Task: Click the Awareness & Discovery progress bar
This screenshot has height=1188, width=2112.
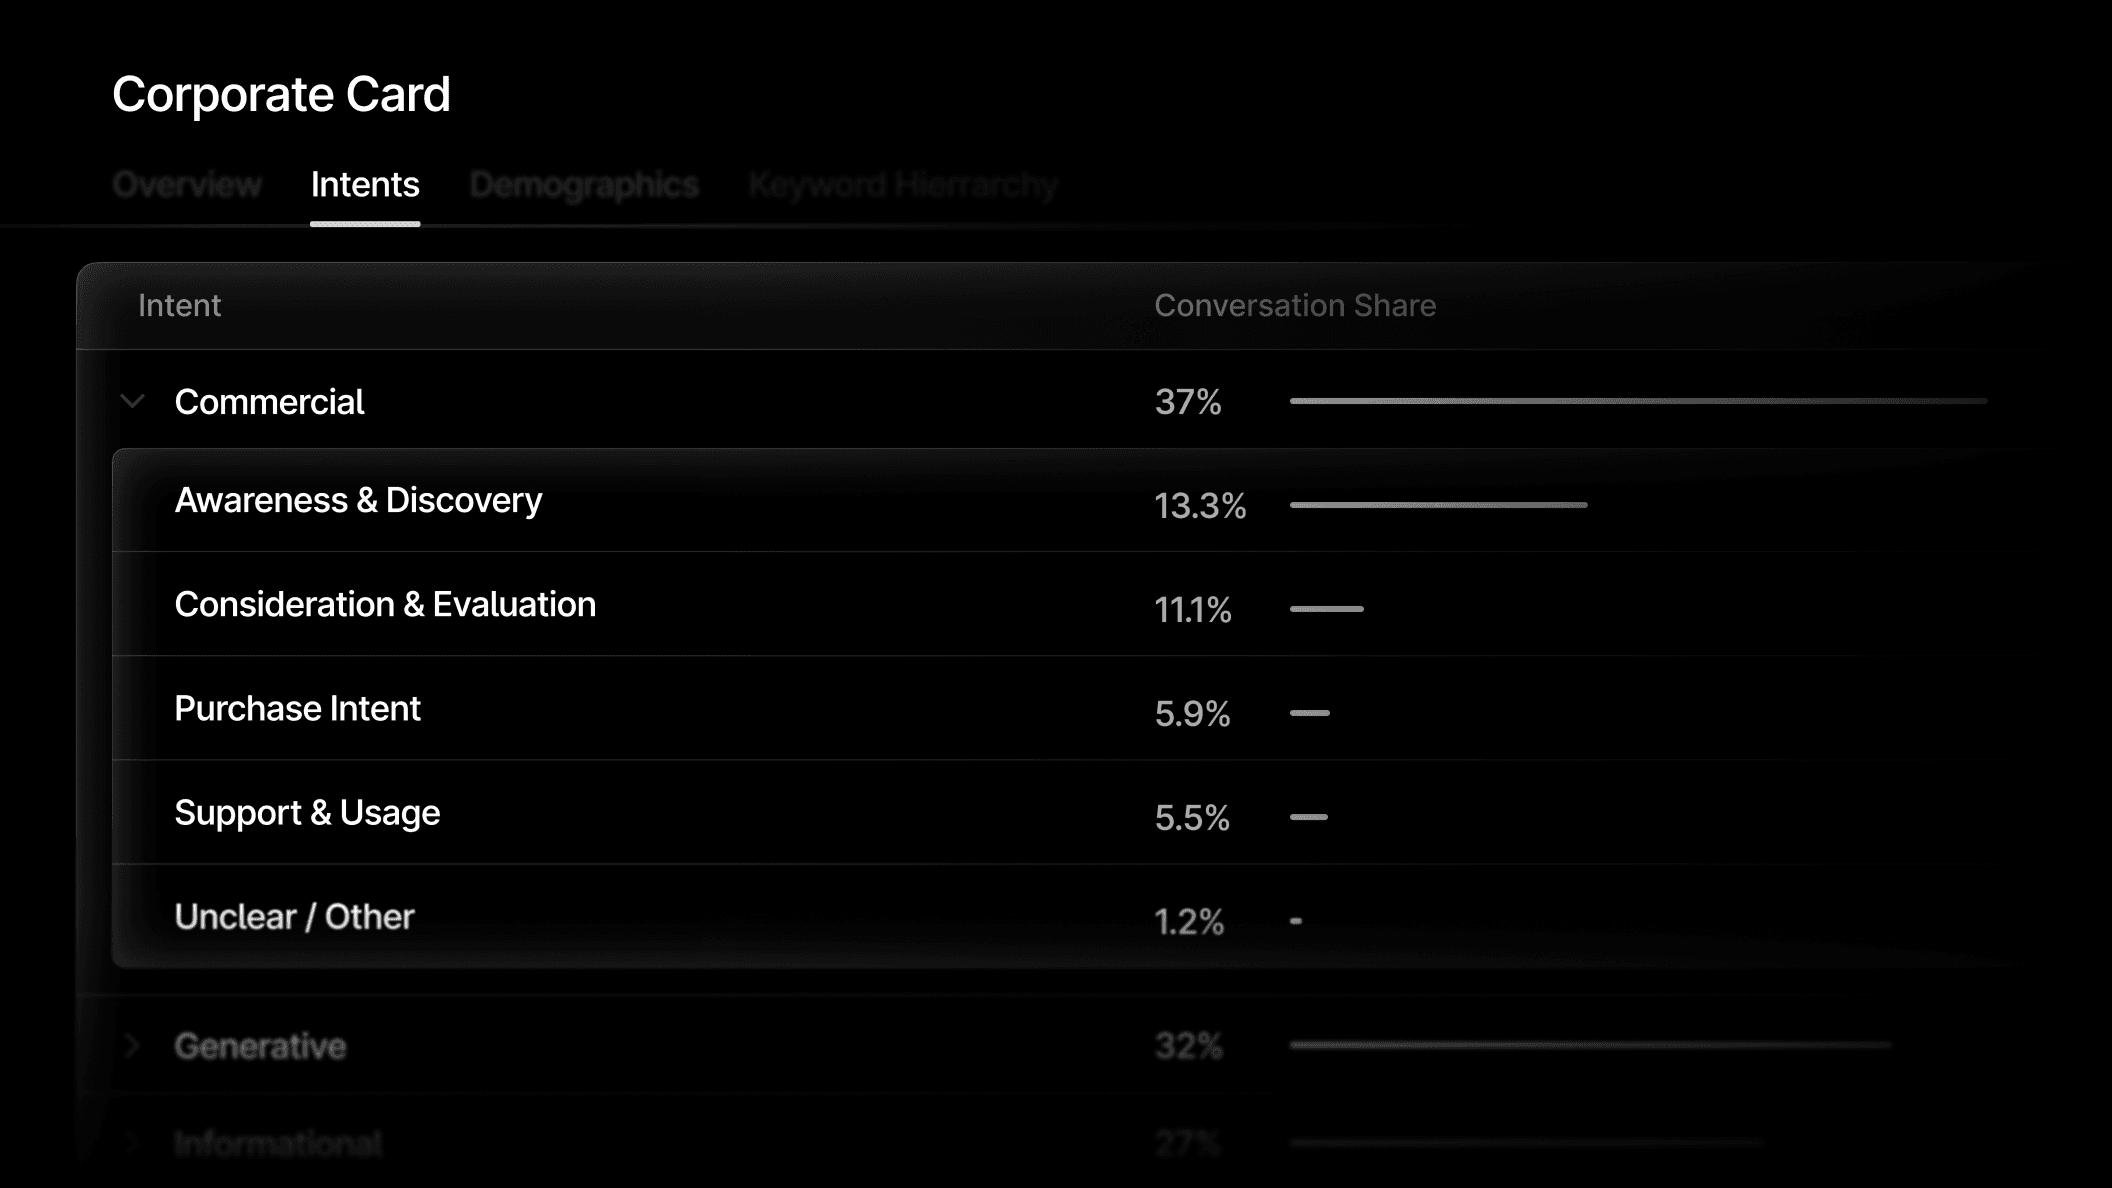Action: click(x=1440, y=505)
